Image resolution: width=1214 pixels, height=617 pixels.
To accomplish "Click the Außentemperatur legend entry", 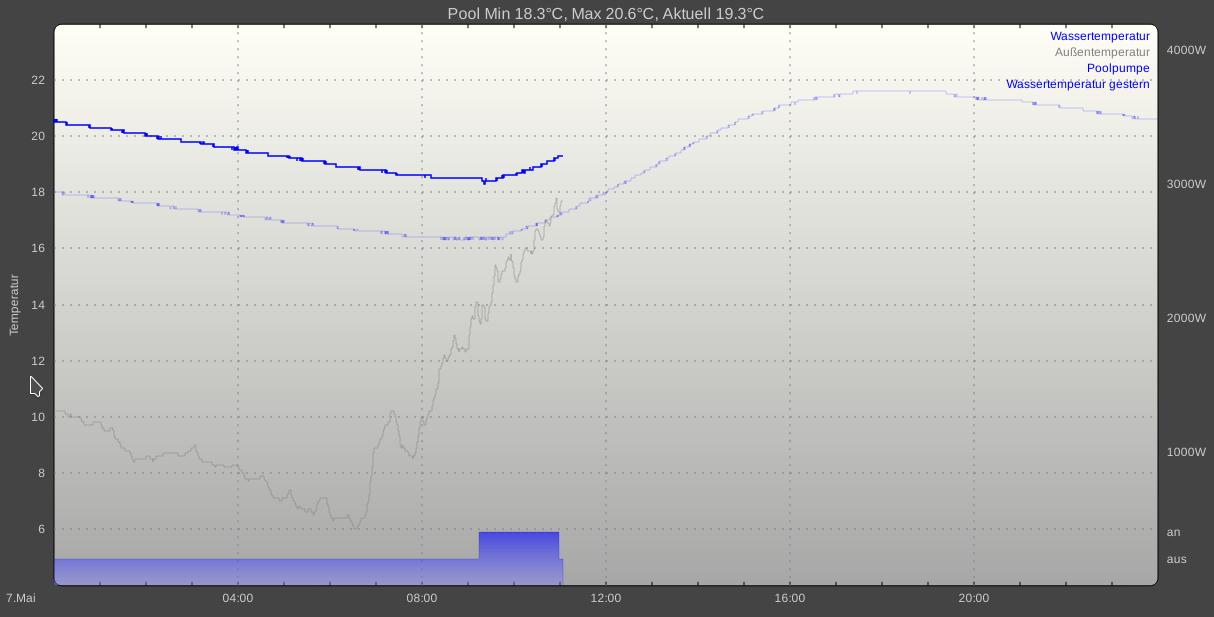I will point(1102,52).
